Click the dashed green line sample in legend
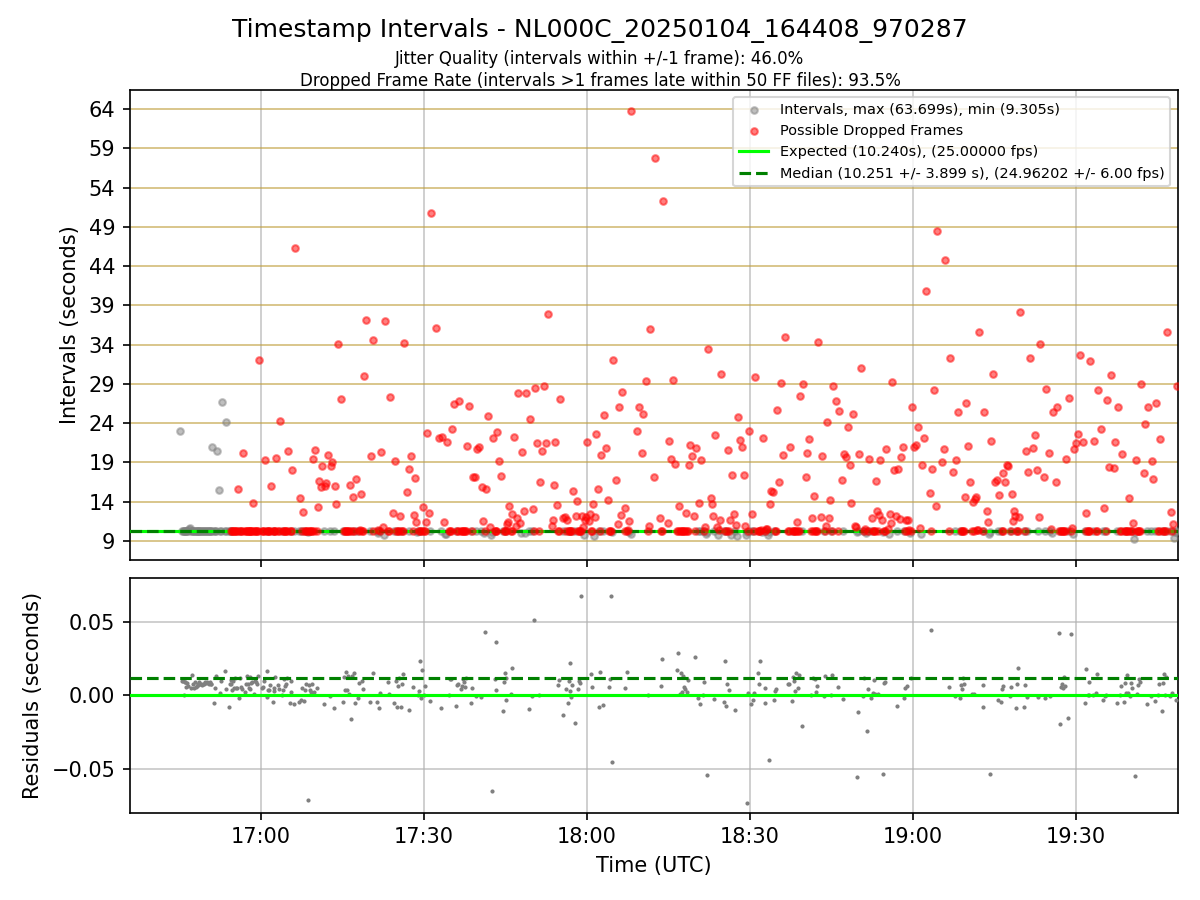 pos(755,173)
